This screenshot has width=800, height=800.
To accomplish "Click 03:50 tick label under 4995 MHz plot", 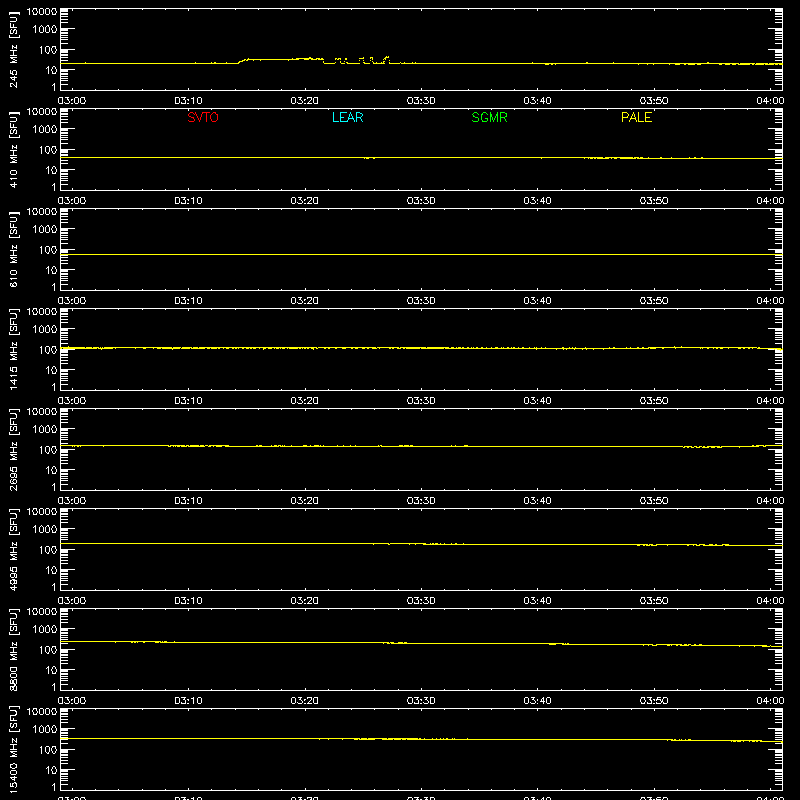I will pyautogui.click(x=654, y=601).
